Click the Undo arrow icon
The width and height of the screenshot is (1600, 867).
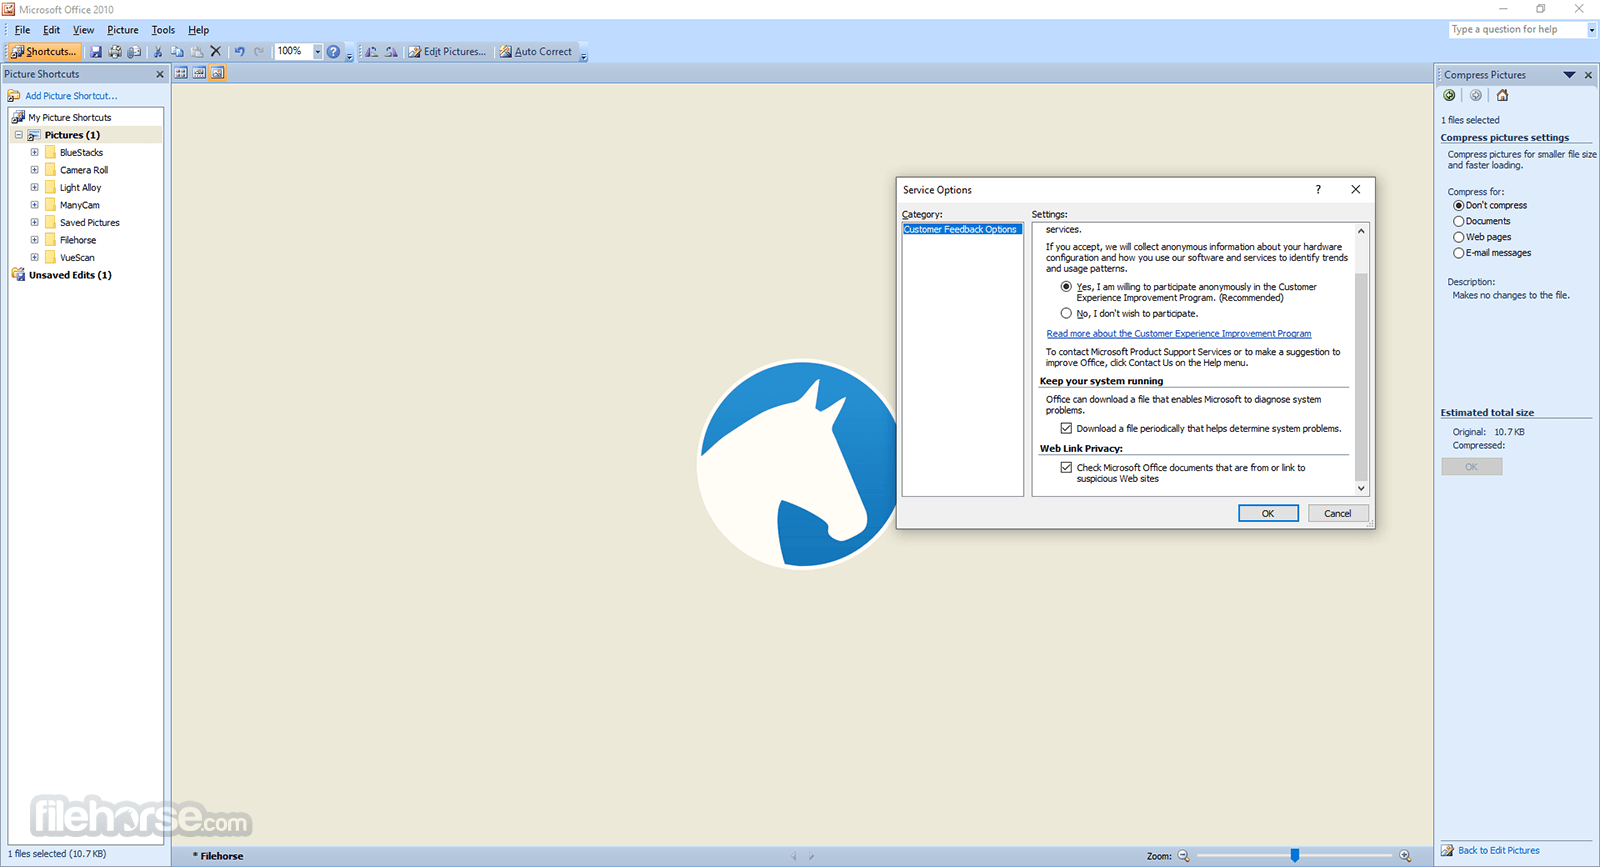coord(240,52)
